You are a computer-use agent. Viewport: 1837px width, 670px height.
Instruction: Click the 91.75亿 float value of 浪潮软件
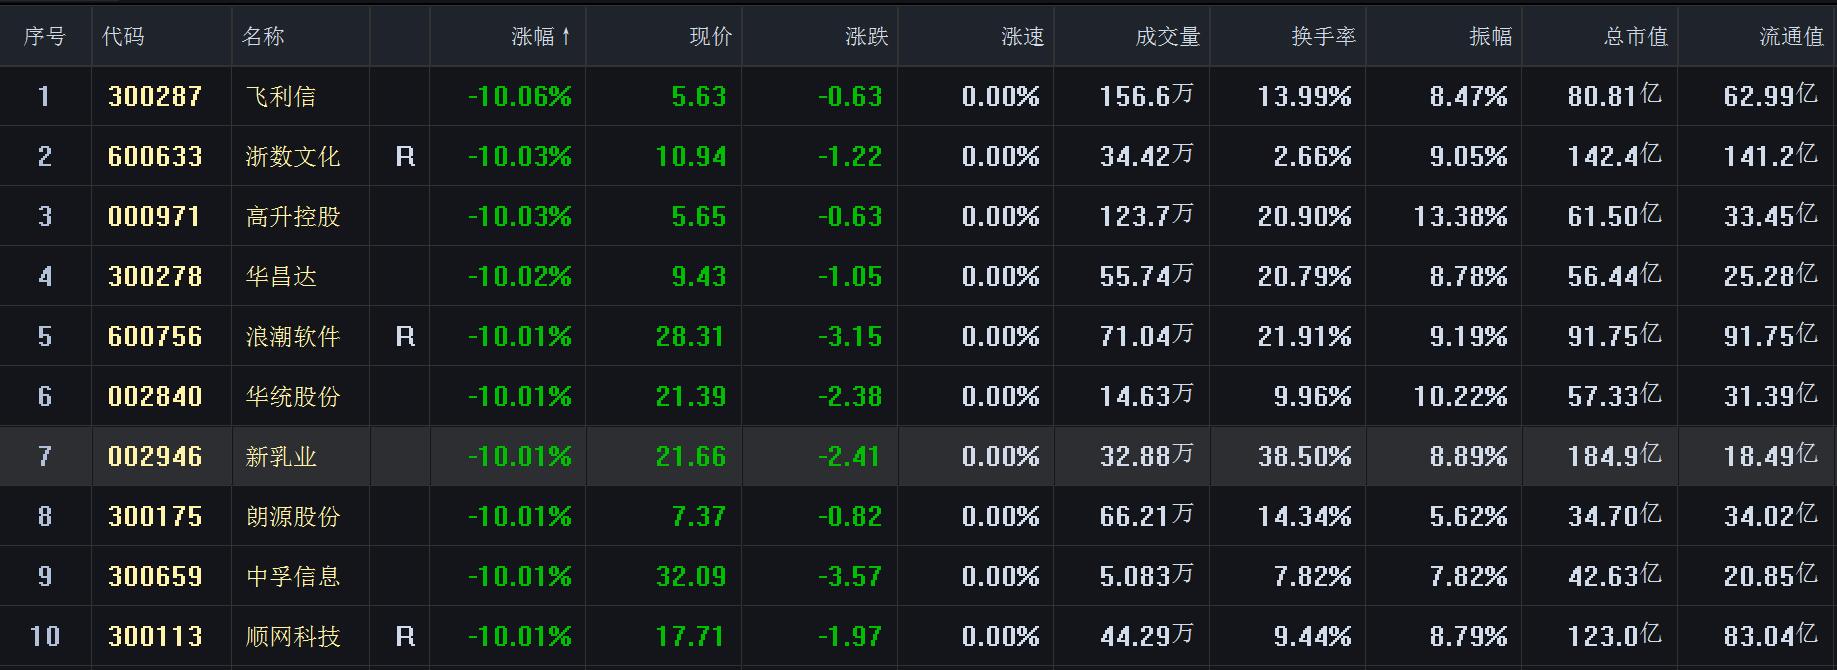(1770, 337)
